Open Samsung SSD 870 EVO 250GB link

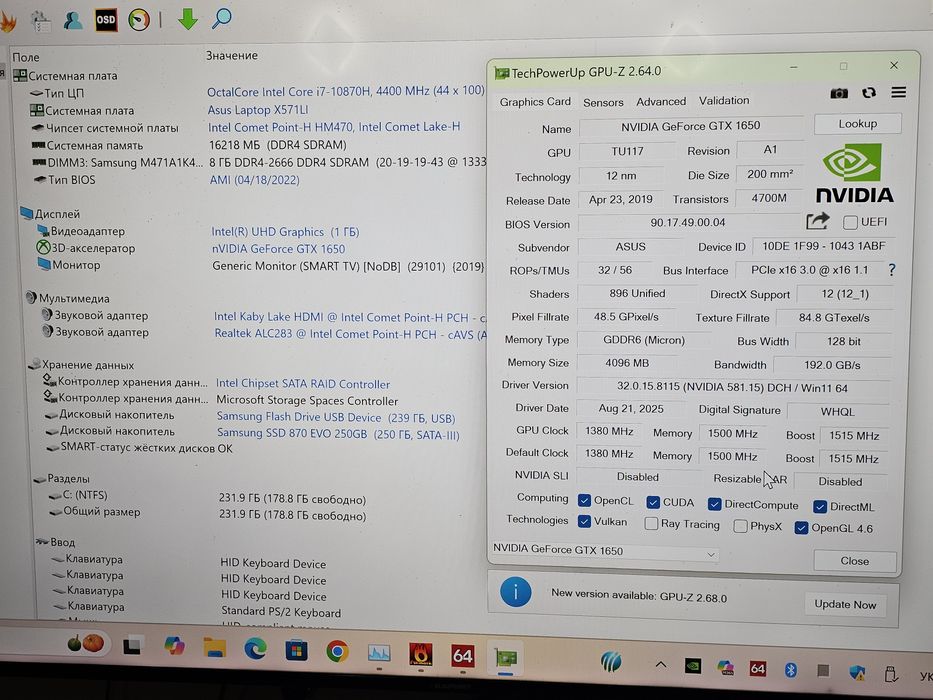click(x=338, y=434)
